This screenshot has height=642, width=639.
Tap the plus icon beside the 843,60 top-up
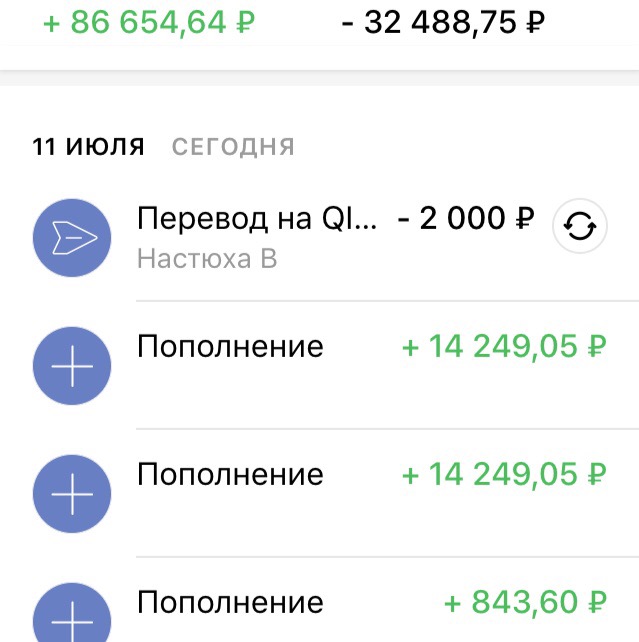72,613
